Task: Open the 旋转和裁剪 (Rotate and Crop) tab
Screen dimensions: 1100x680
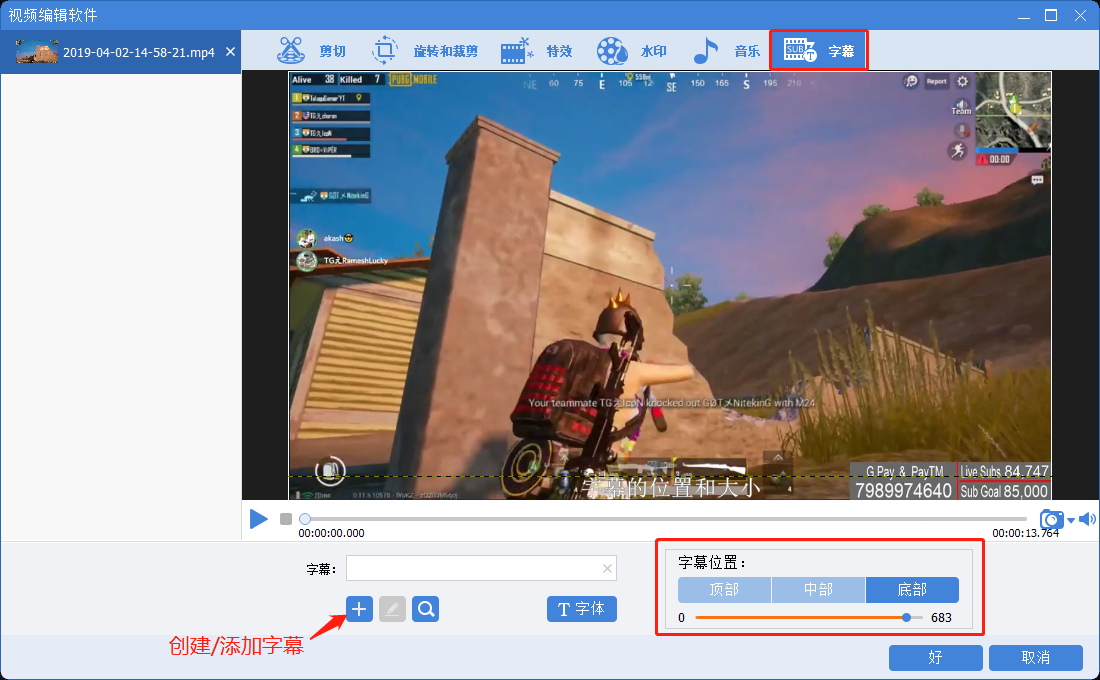Action: click(x=424, y=51)
